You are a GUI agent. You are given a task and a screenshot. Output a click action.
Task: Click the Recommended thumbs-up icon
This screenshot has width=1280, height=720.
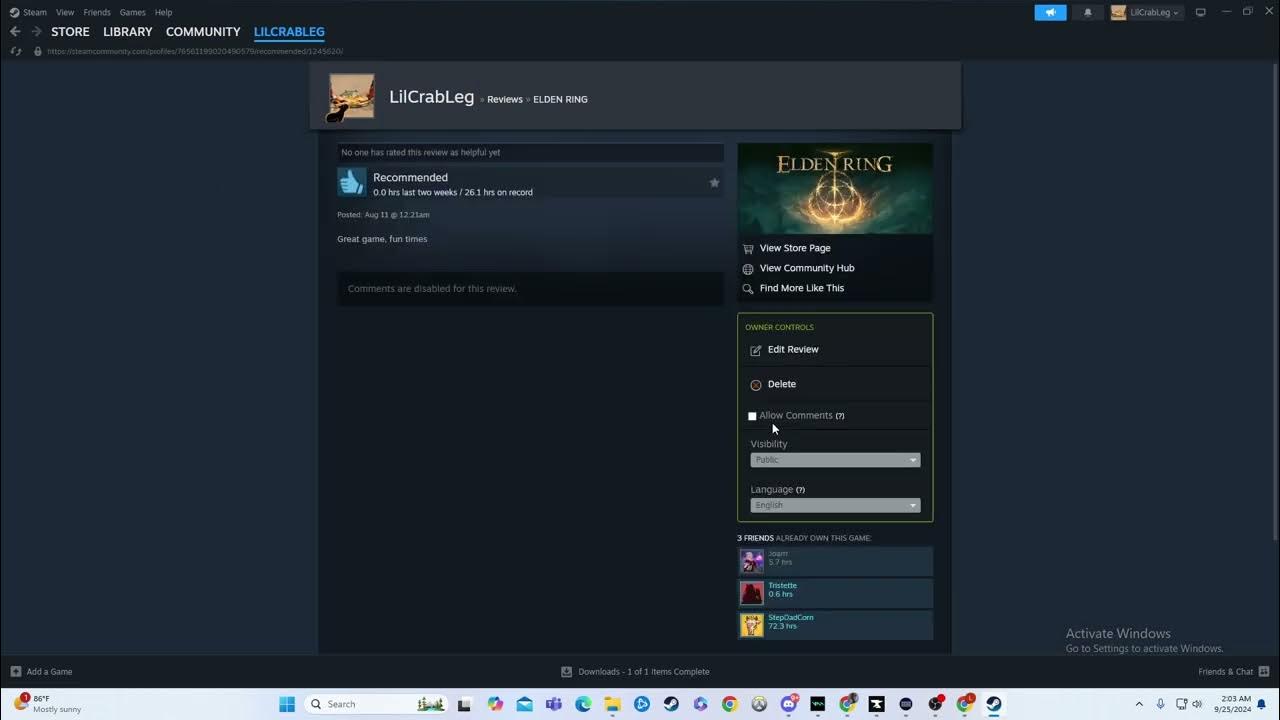(x=352, y=183)
